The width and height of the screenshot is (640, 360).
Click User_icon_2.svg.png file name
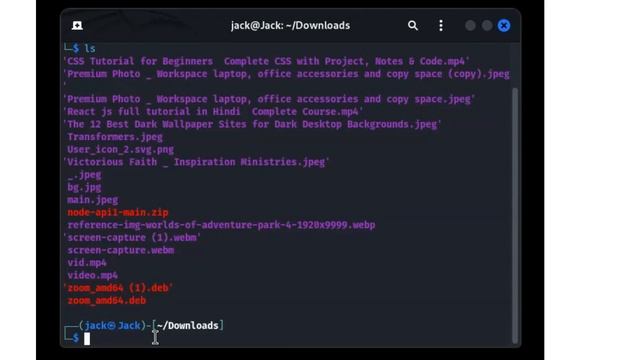click(x=120, y=150)
